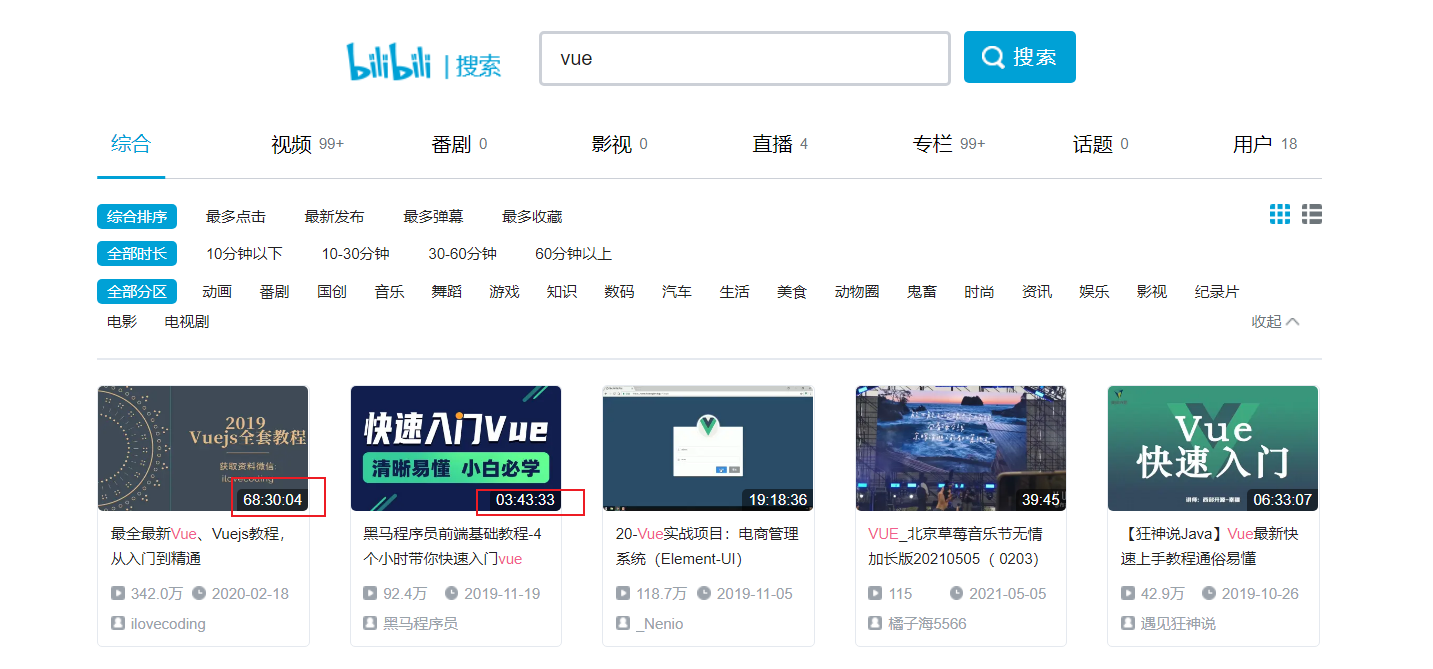Click the blue 搜索 search button
Viewport: 1433px width, 669px height.
tap(1020, 57)
